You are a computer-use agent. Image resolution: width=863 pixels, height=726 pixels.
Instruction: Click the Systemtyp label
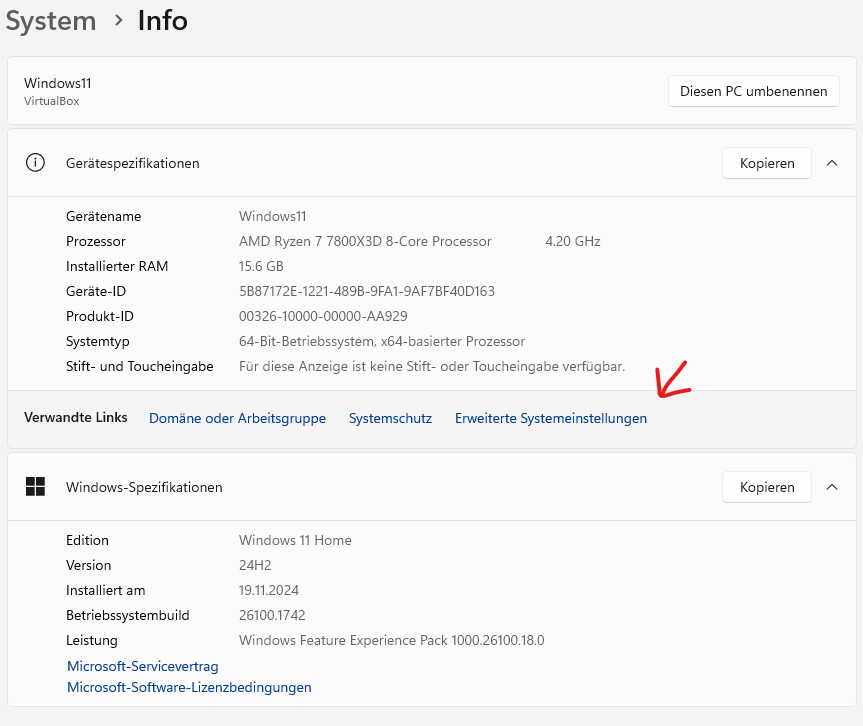pos(97,341)
